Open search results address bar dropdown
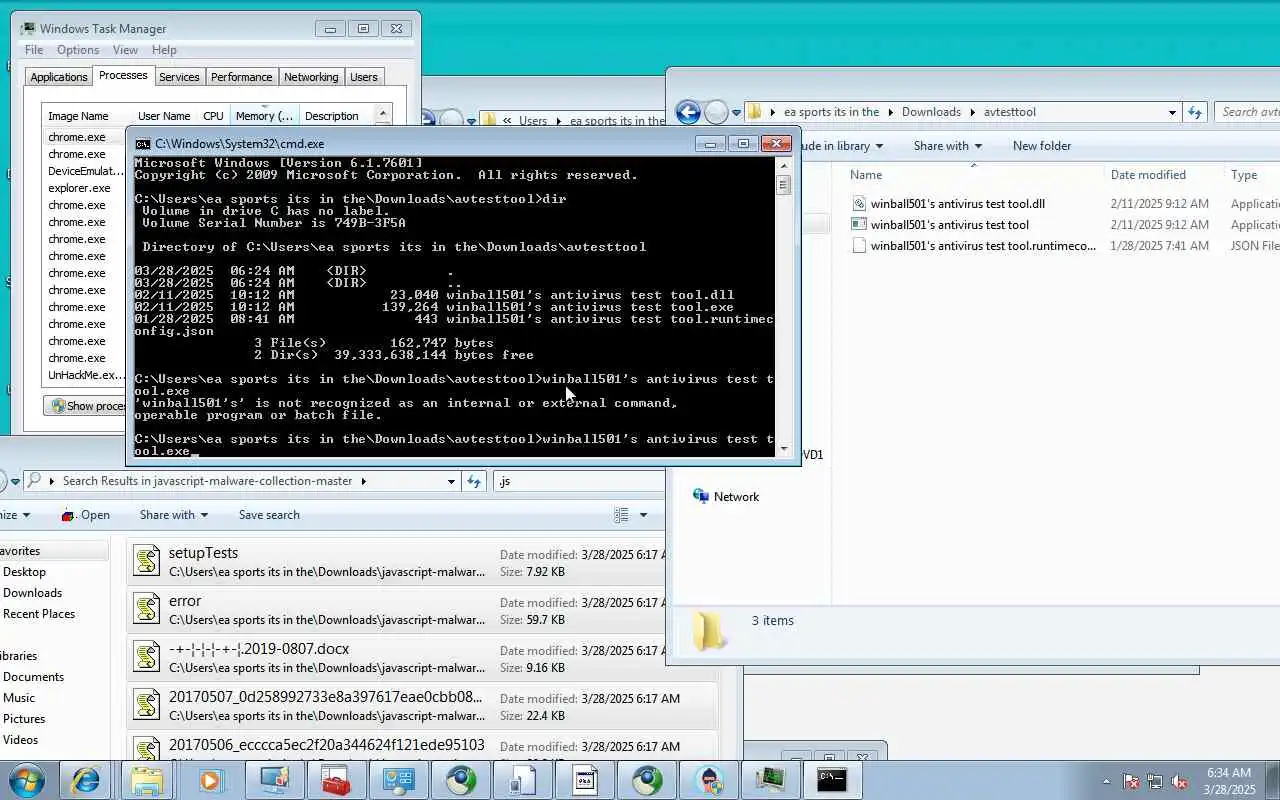 451,481
